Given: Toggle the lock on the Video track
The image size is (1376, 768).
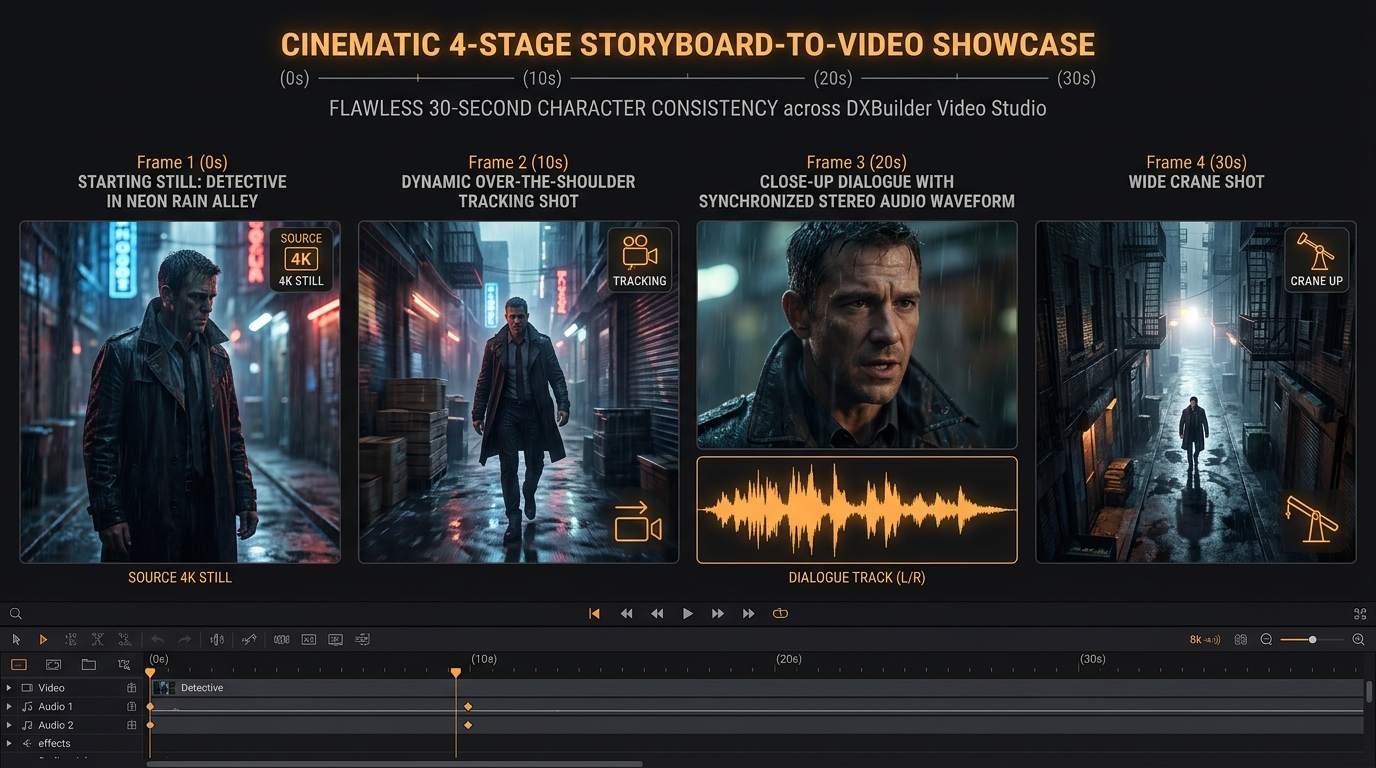Looking at the screenshot, I should pyautogui.click(x=131, y=688).
